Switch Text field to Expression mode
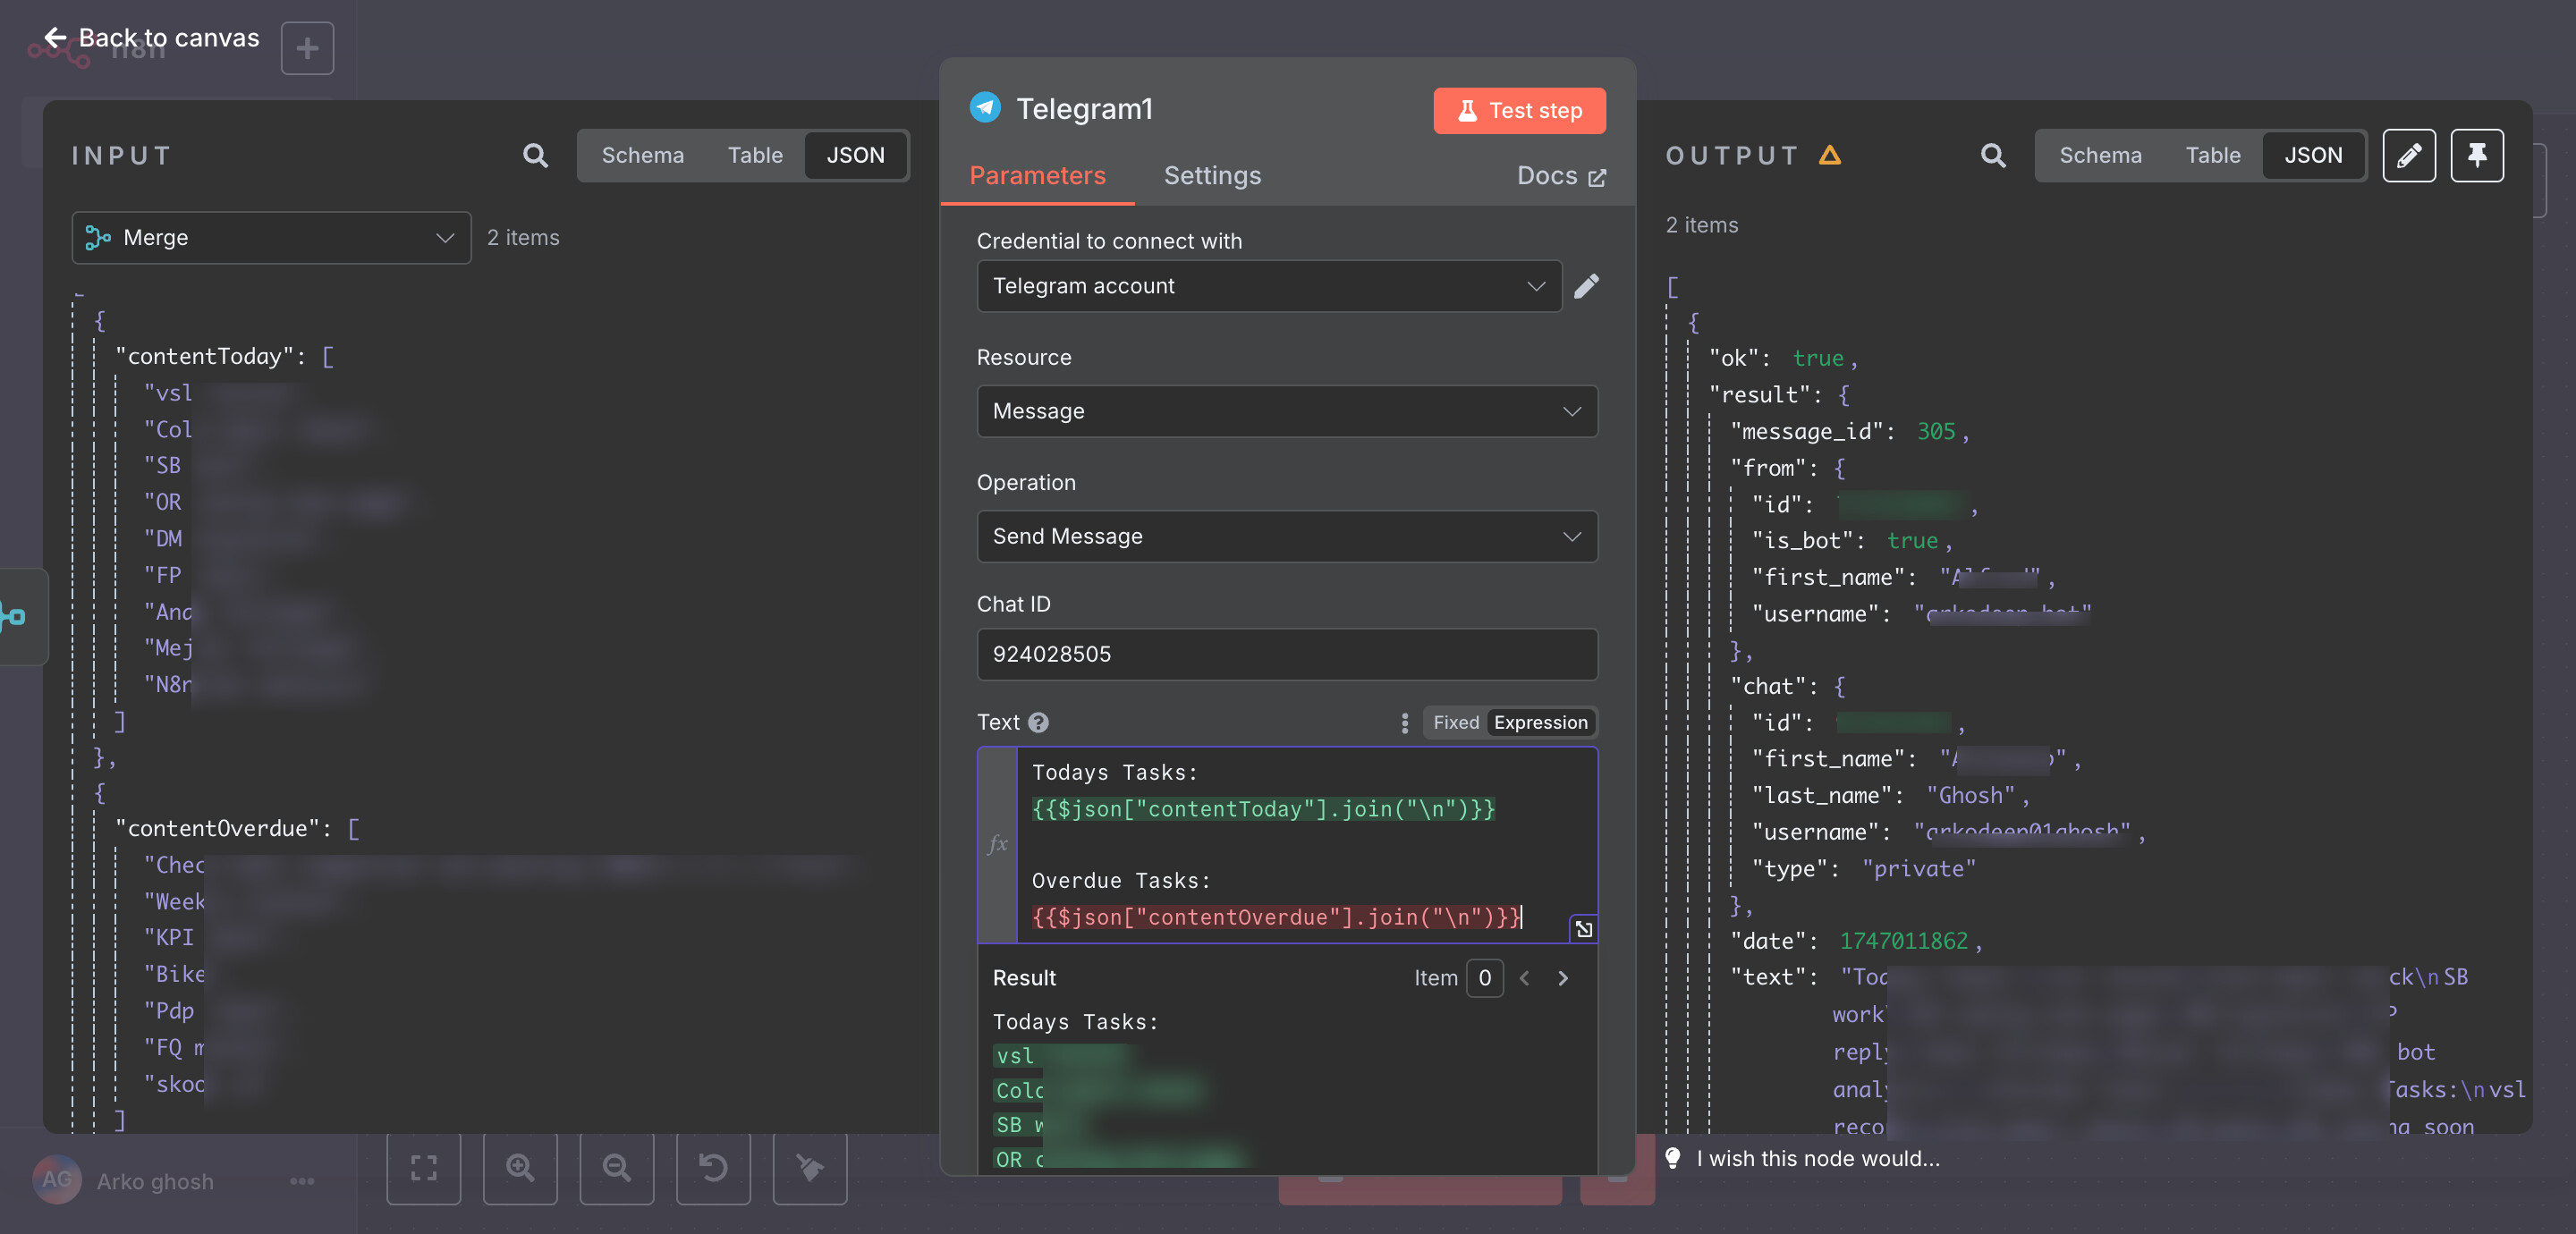This screenshot has height=1234, width=2576. (x=1540, y=722)
